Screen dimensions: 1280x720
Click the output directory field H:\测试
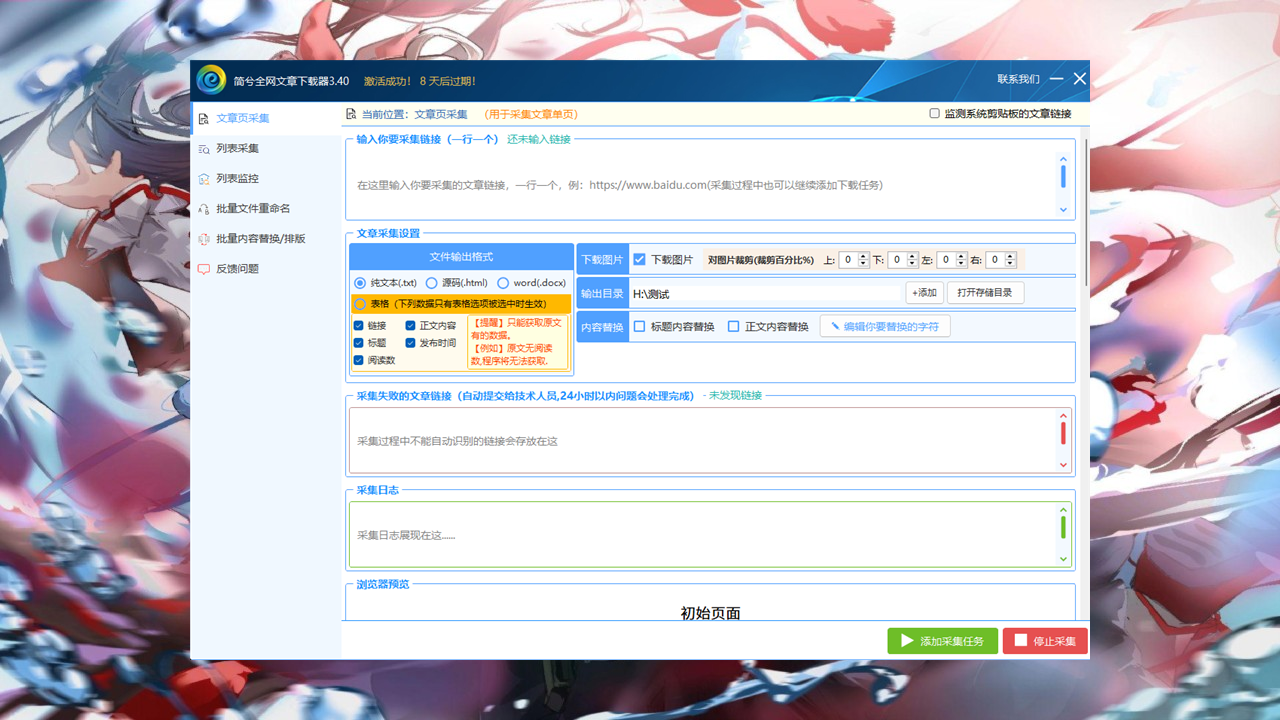click(x=766, y=294)
